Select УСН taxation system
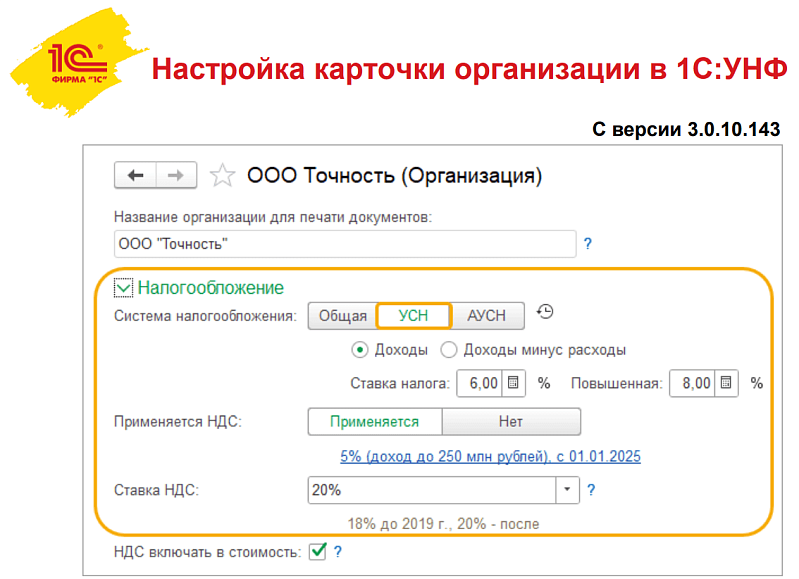The height and width of the screenshot is (579, 799). (413, 316)
